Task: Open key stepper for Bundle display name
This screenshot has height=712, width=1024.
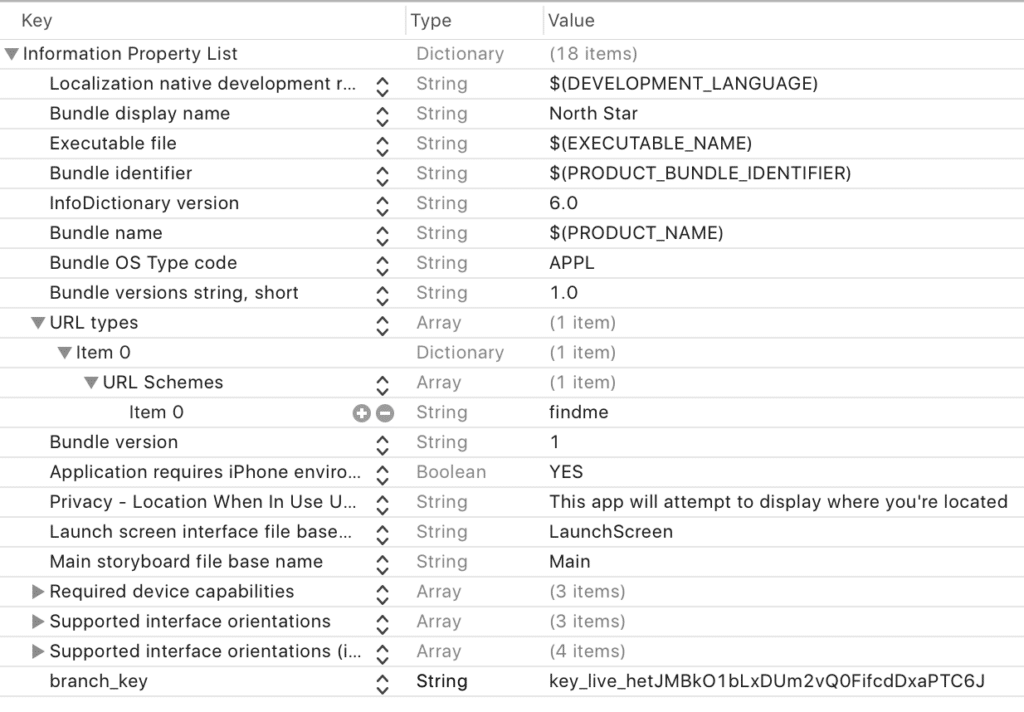Action: [x=382, y=114]
